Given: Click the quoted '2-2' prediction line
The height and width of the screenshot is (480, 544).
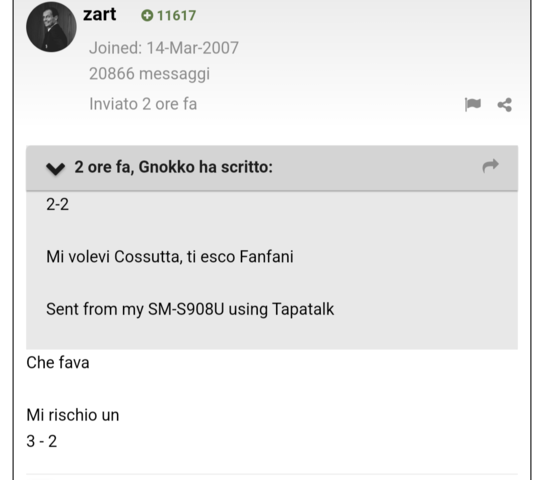Looking at the screenshot, I should (x=58, y=205).
